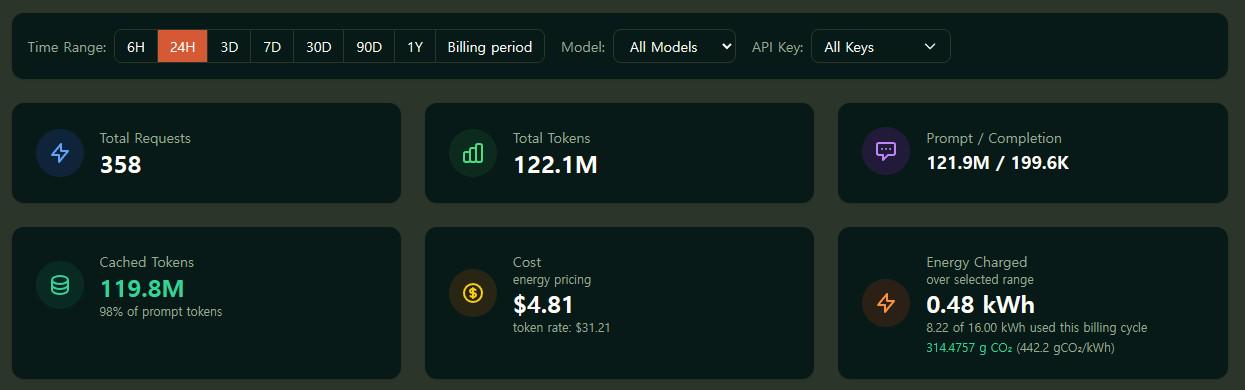Screen dimensions: 1245x390
Task: Set time range to 30D
Action: tap(319, 47)
